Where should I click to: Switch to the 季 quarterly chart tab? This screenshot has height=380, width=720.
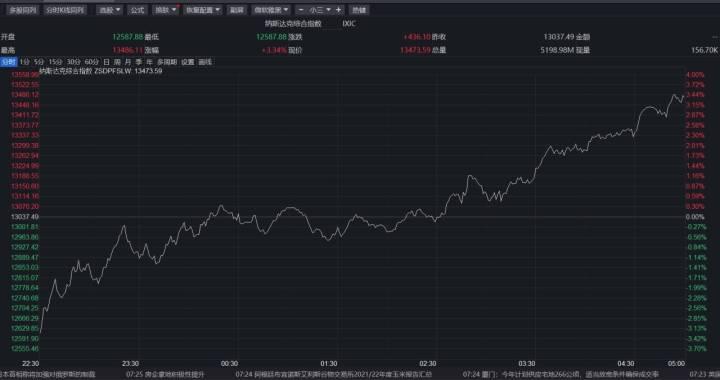(138, 62)
